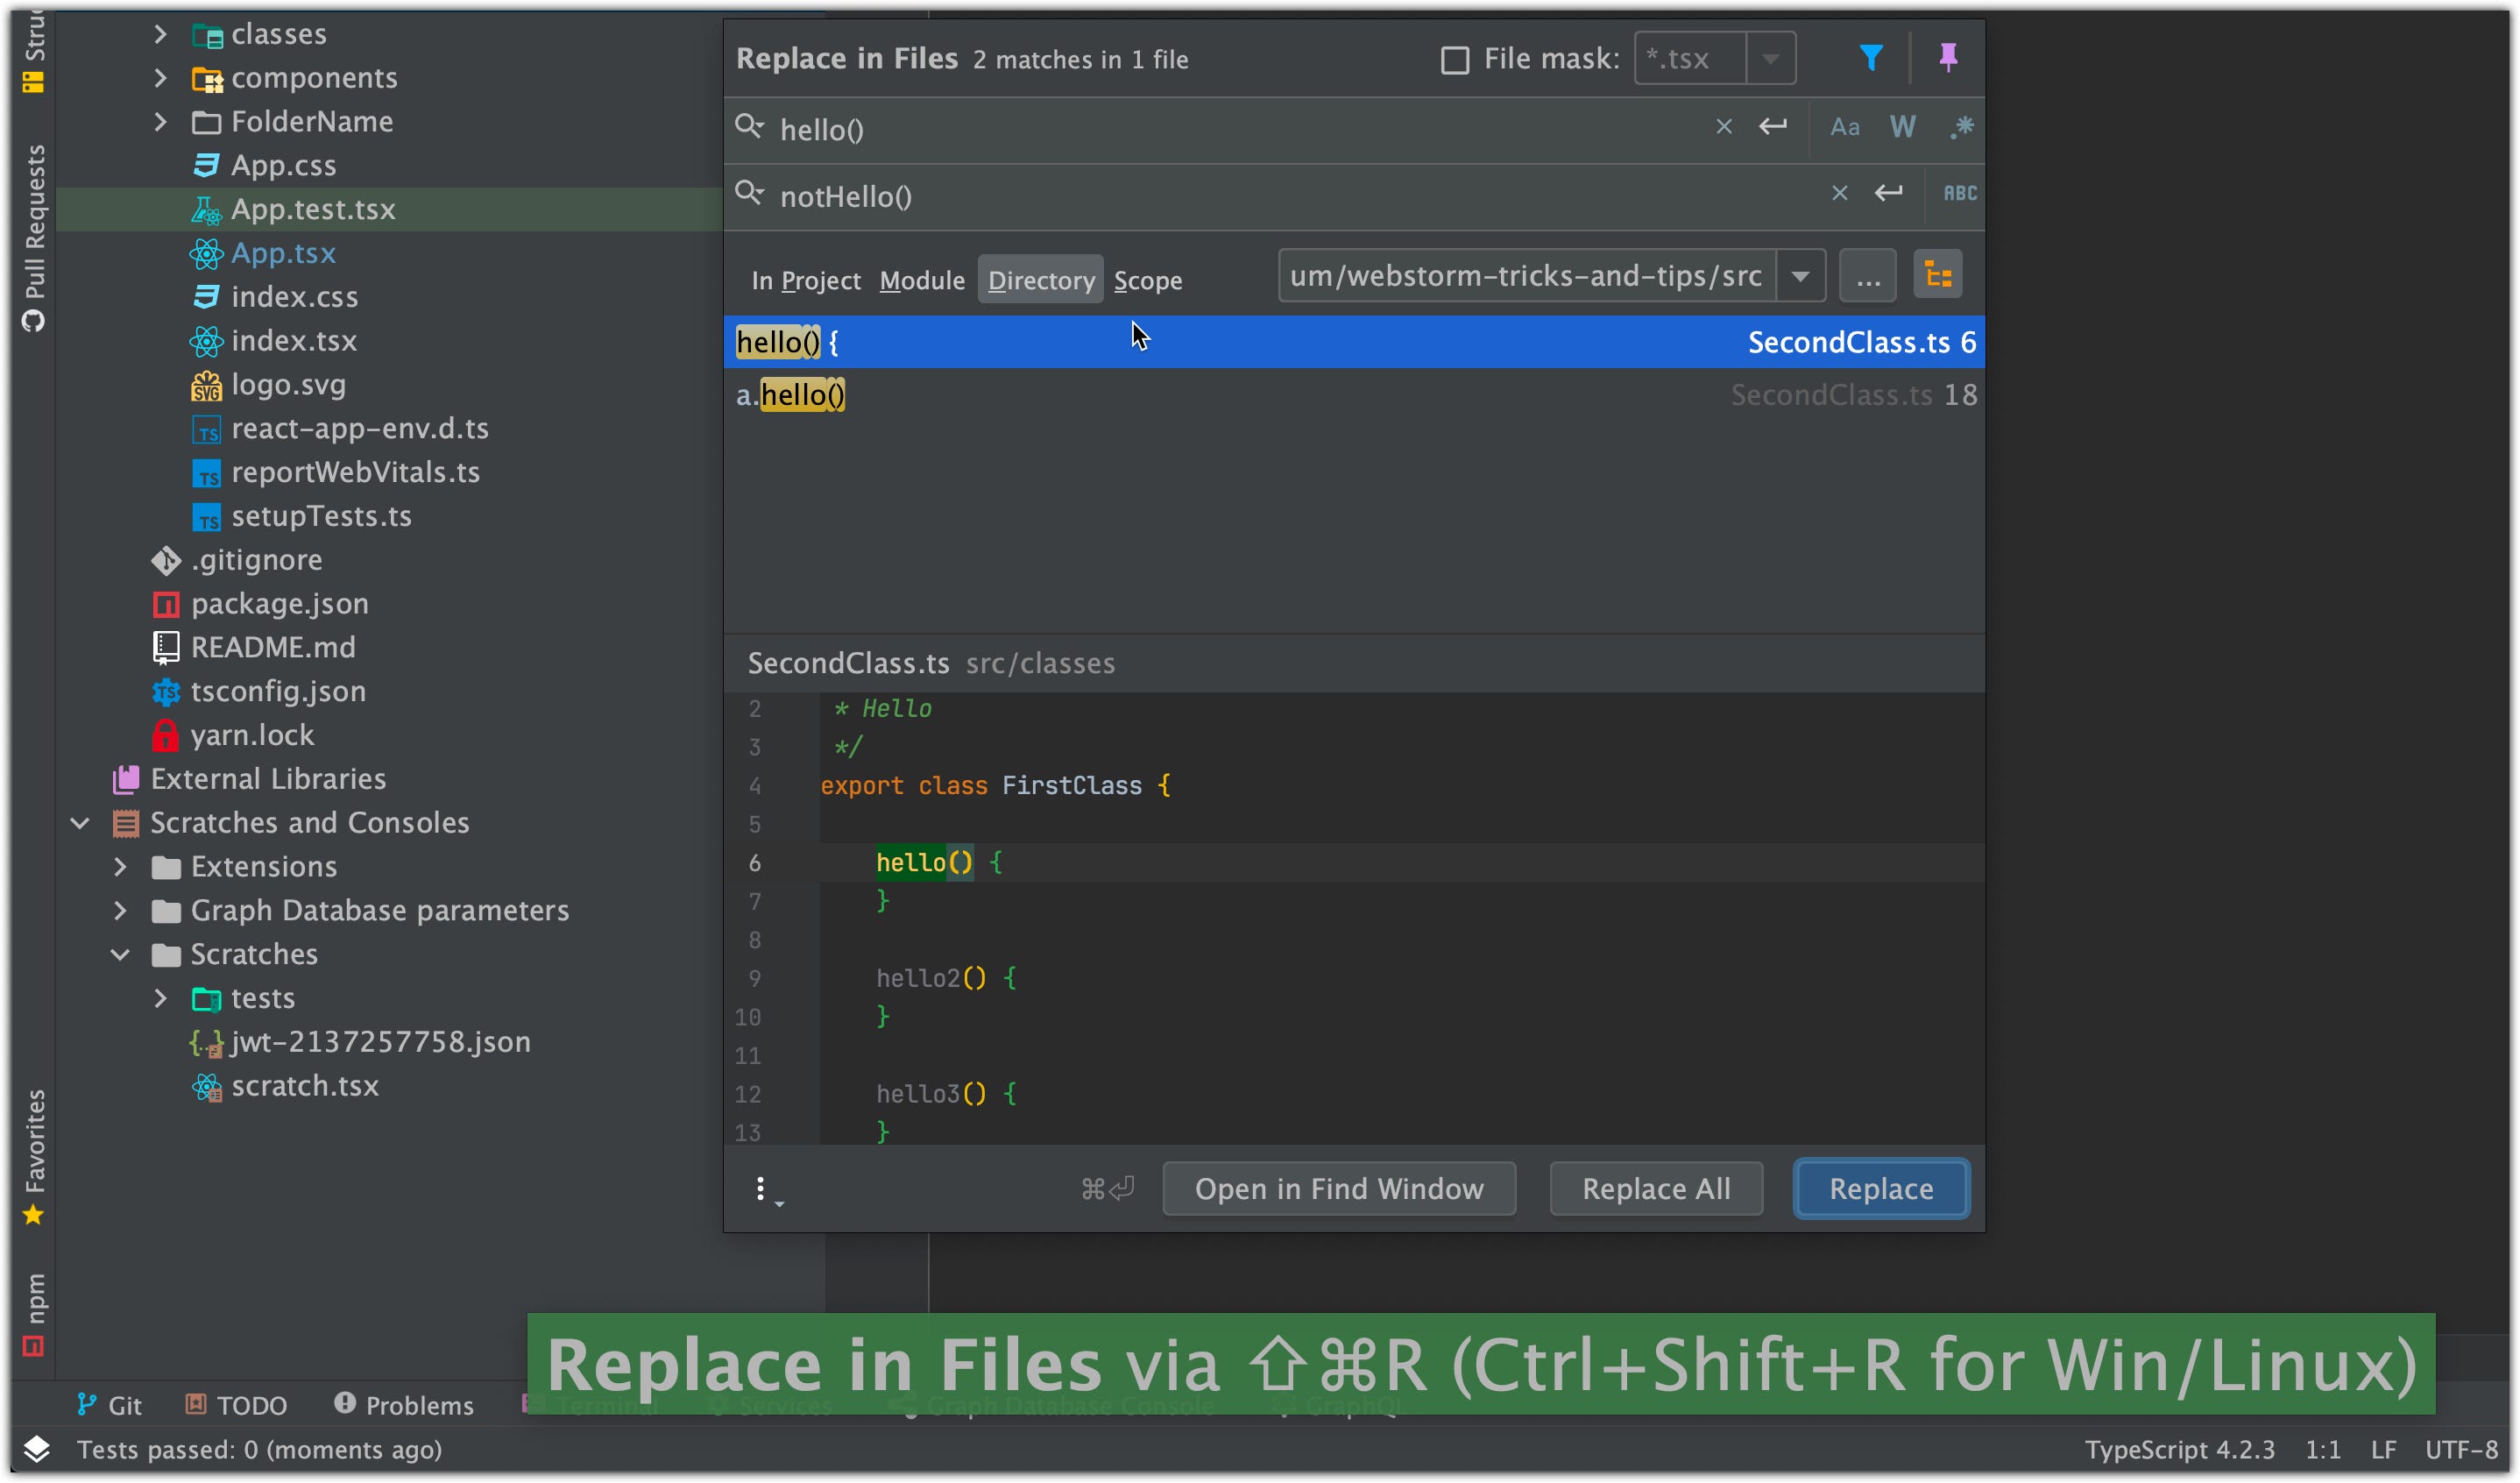The image size is (2520, 1483).
Task: Toggle Match Case option
Action: pos(1844,127)
